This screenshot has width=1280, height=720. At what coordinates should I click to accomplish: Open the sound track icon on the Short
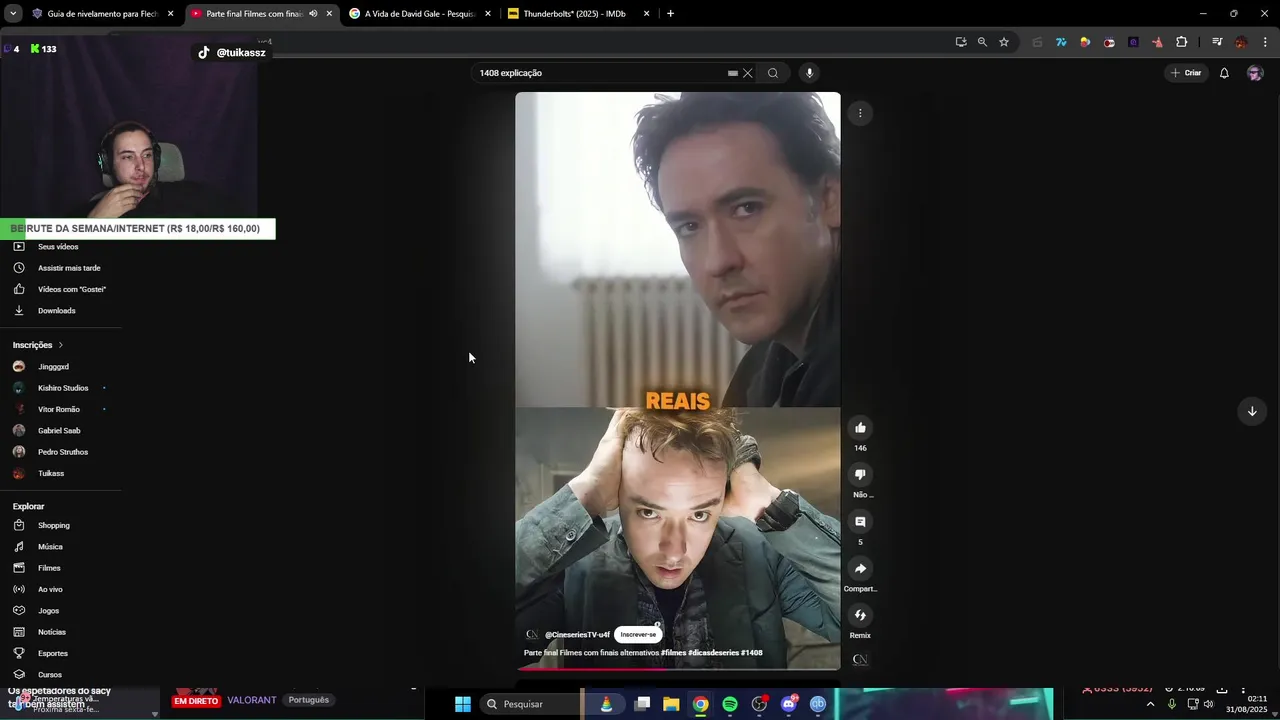(860, 660)
